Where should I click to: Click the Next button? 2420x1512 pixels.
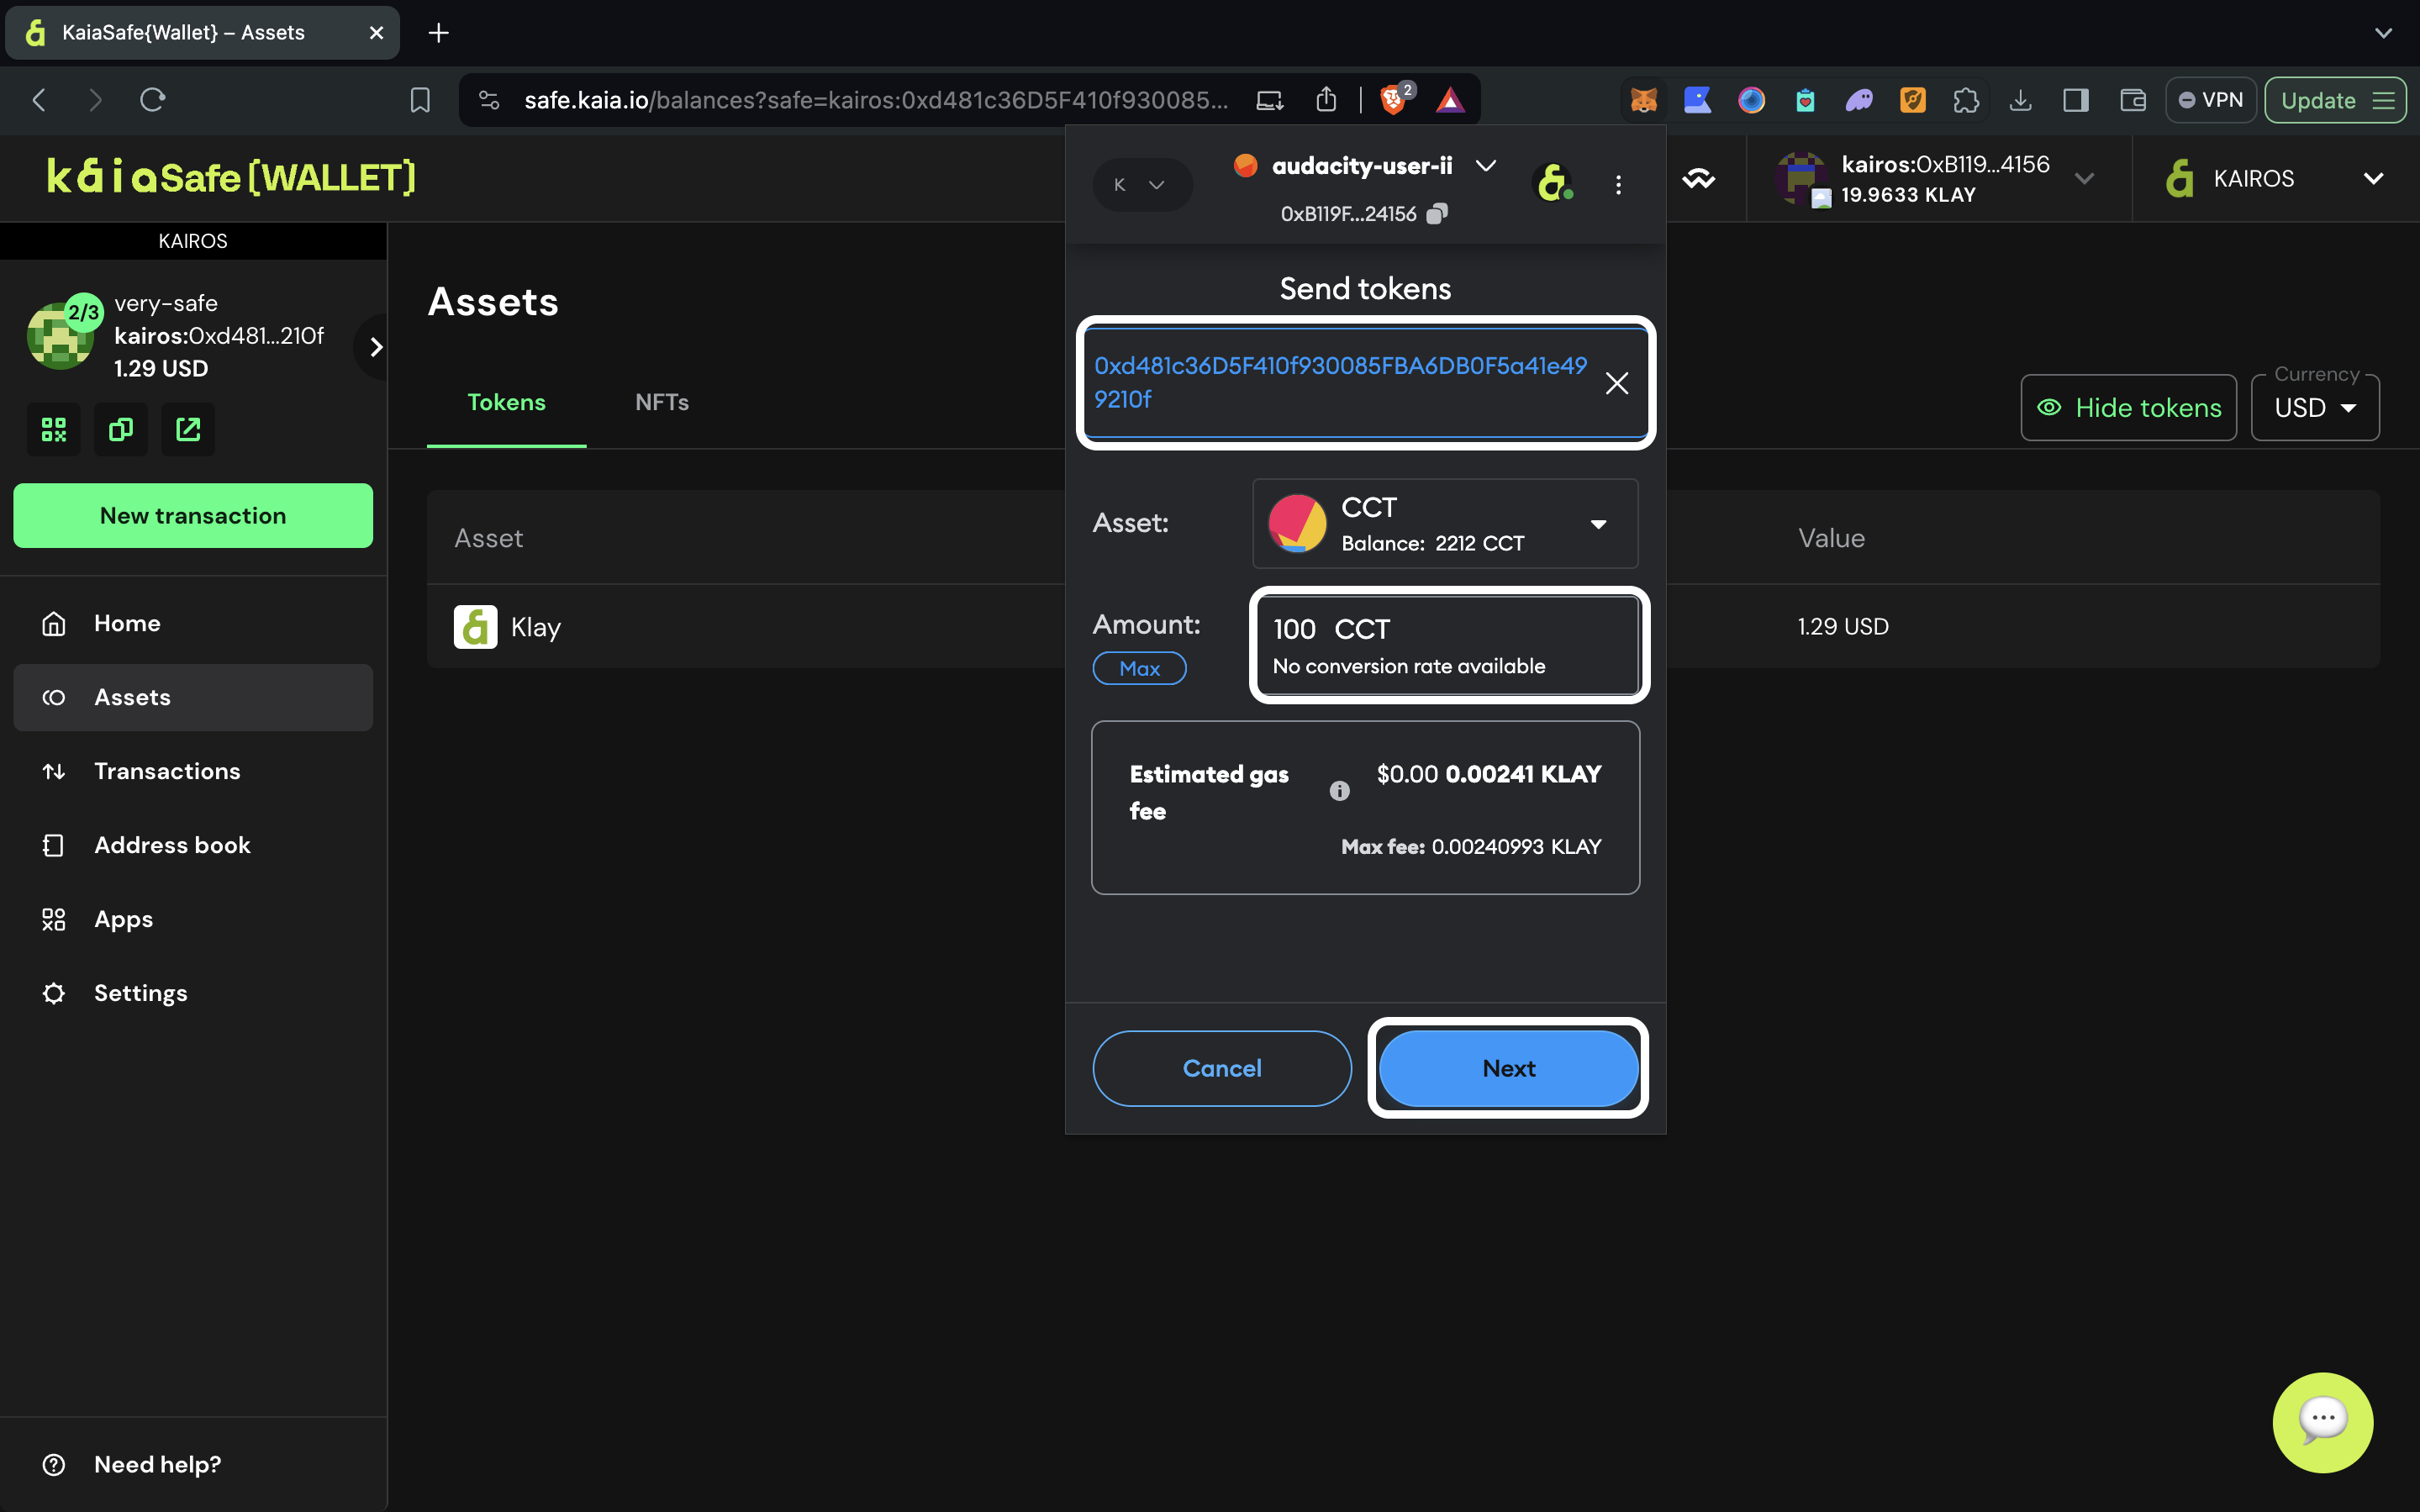pyautogui.click(x=1508, y=1068)
